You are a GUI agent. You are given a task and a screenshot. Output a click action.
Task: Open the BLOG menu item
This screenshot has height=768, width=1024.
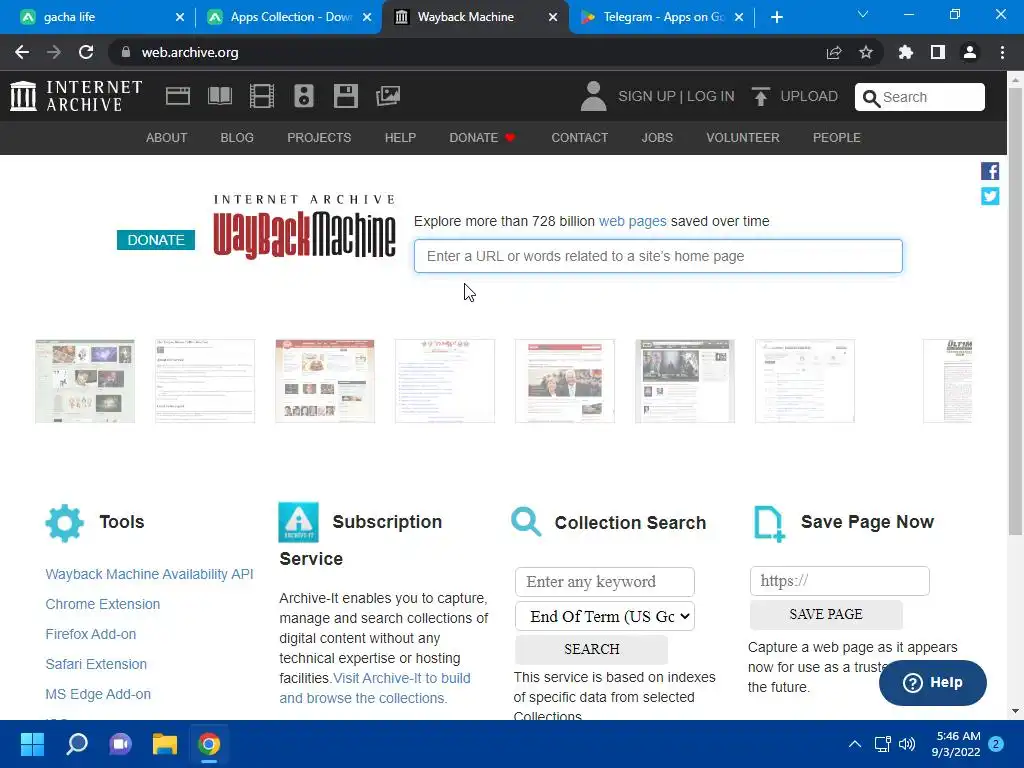click(237, 138)
